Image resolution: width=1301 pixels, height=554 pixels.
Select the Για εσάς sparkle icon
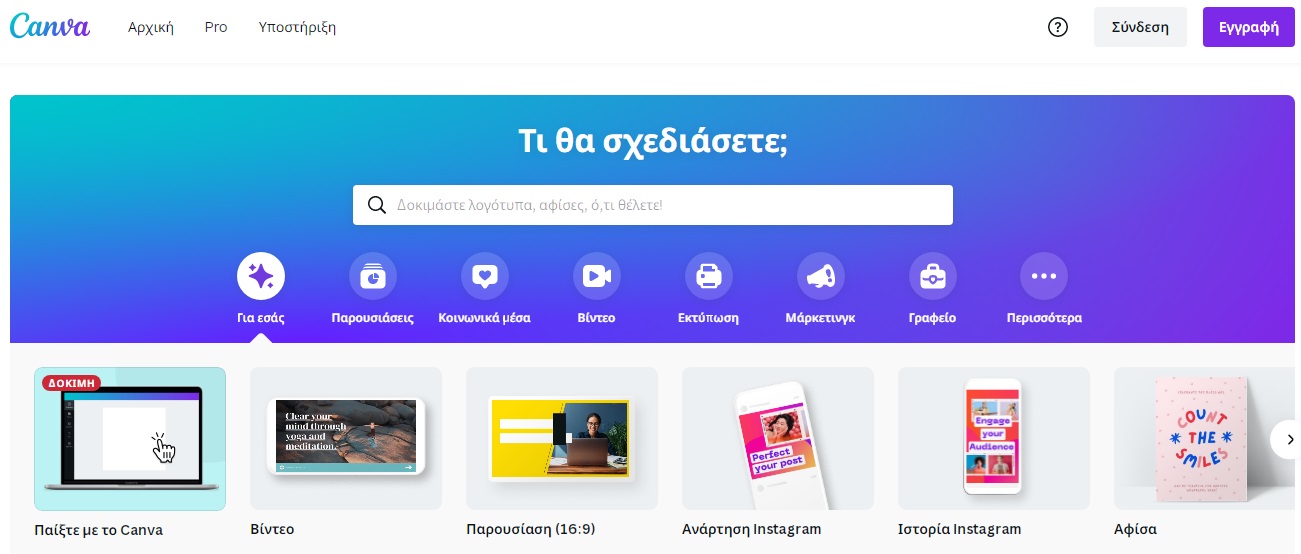pos(261,276)
